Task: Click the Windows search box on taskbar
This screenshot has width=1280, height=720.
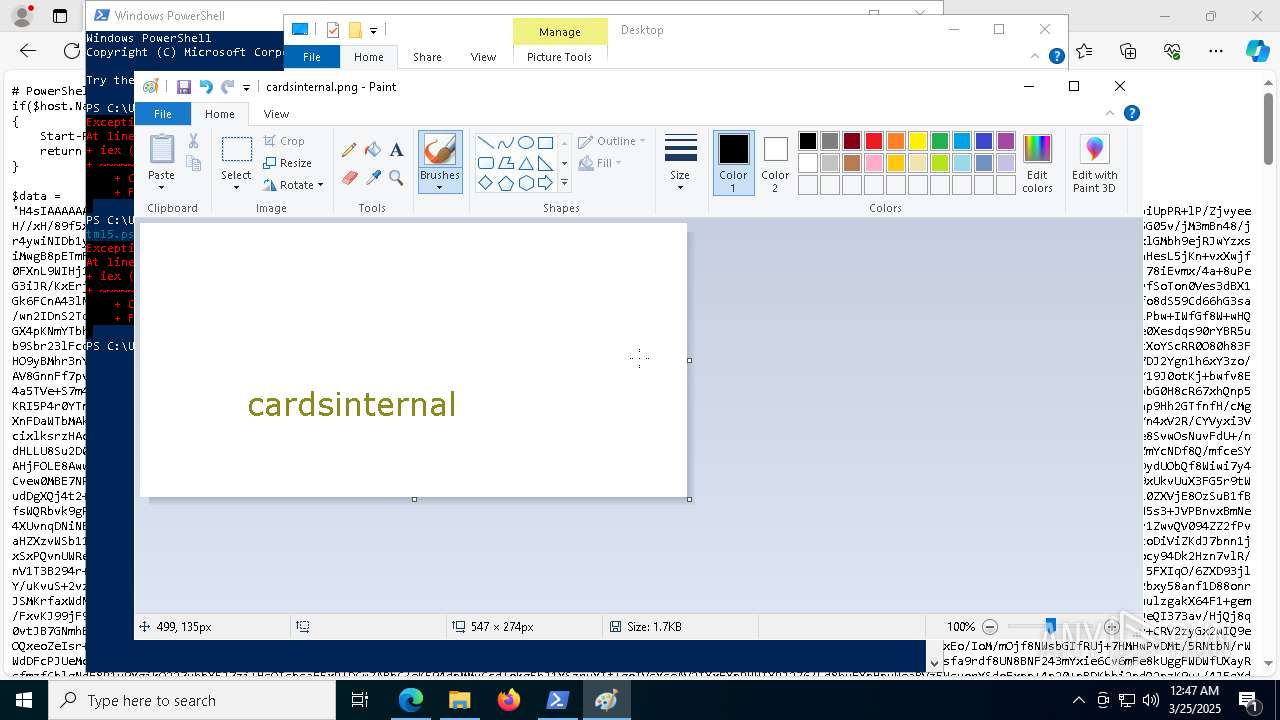Action: click(x=192, y=701)
